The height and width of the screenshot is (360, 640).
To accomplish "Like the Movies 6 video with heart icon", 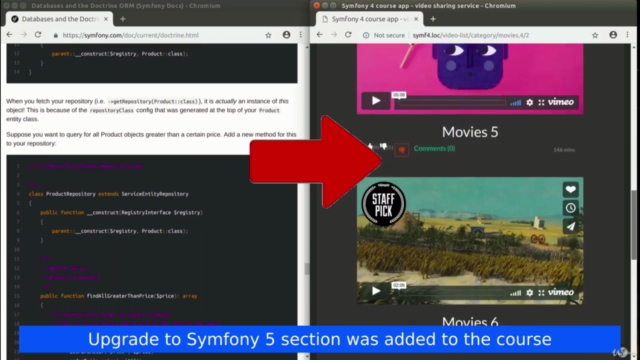I will [571, 189].
